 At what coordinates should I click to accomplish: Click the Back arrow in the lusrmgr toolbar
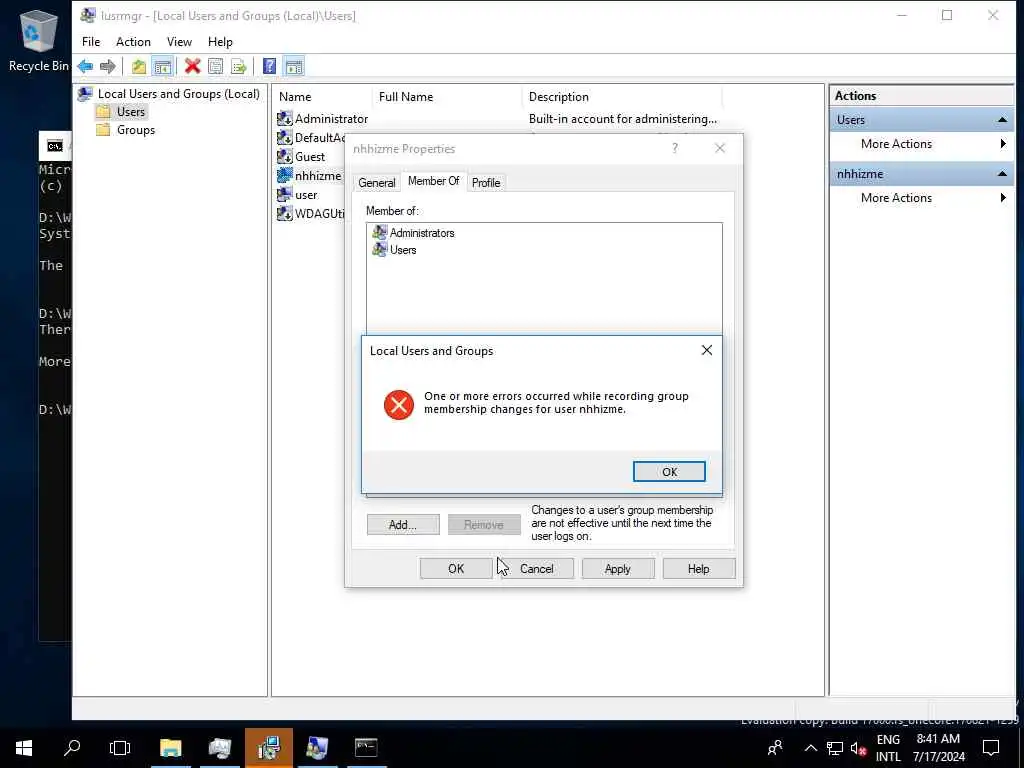(x=85, y=66)
